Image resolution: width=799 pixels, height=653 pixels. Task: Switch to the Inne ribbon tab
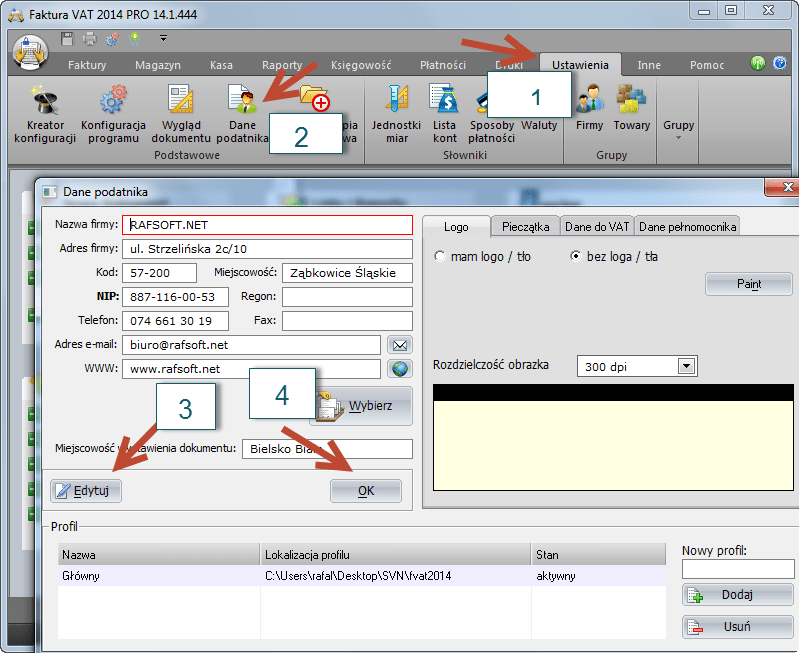(x=649, y=65)
